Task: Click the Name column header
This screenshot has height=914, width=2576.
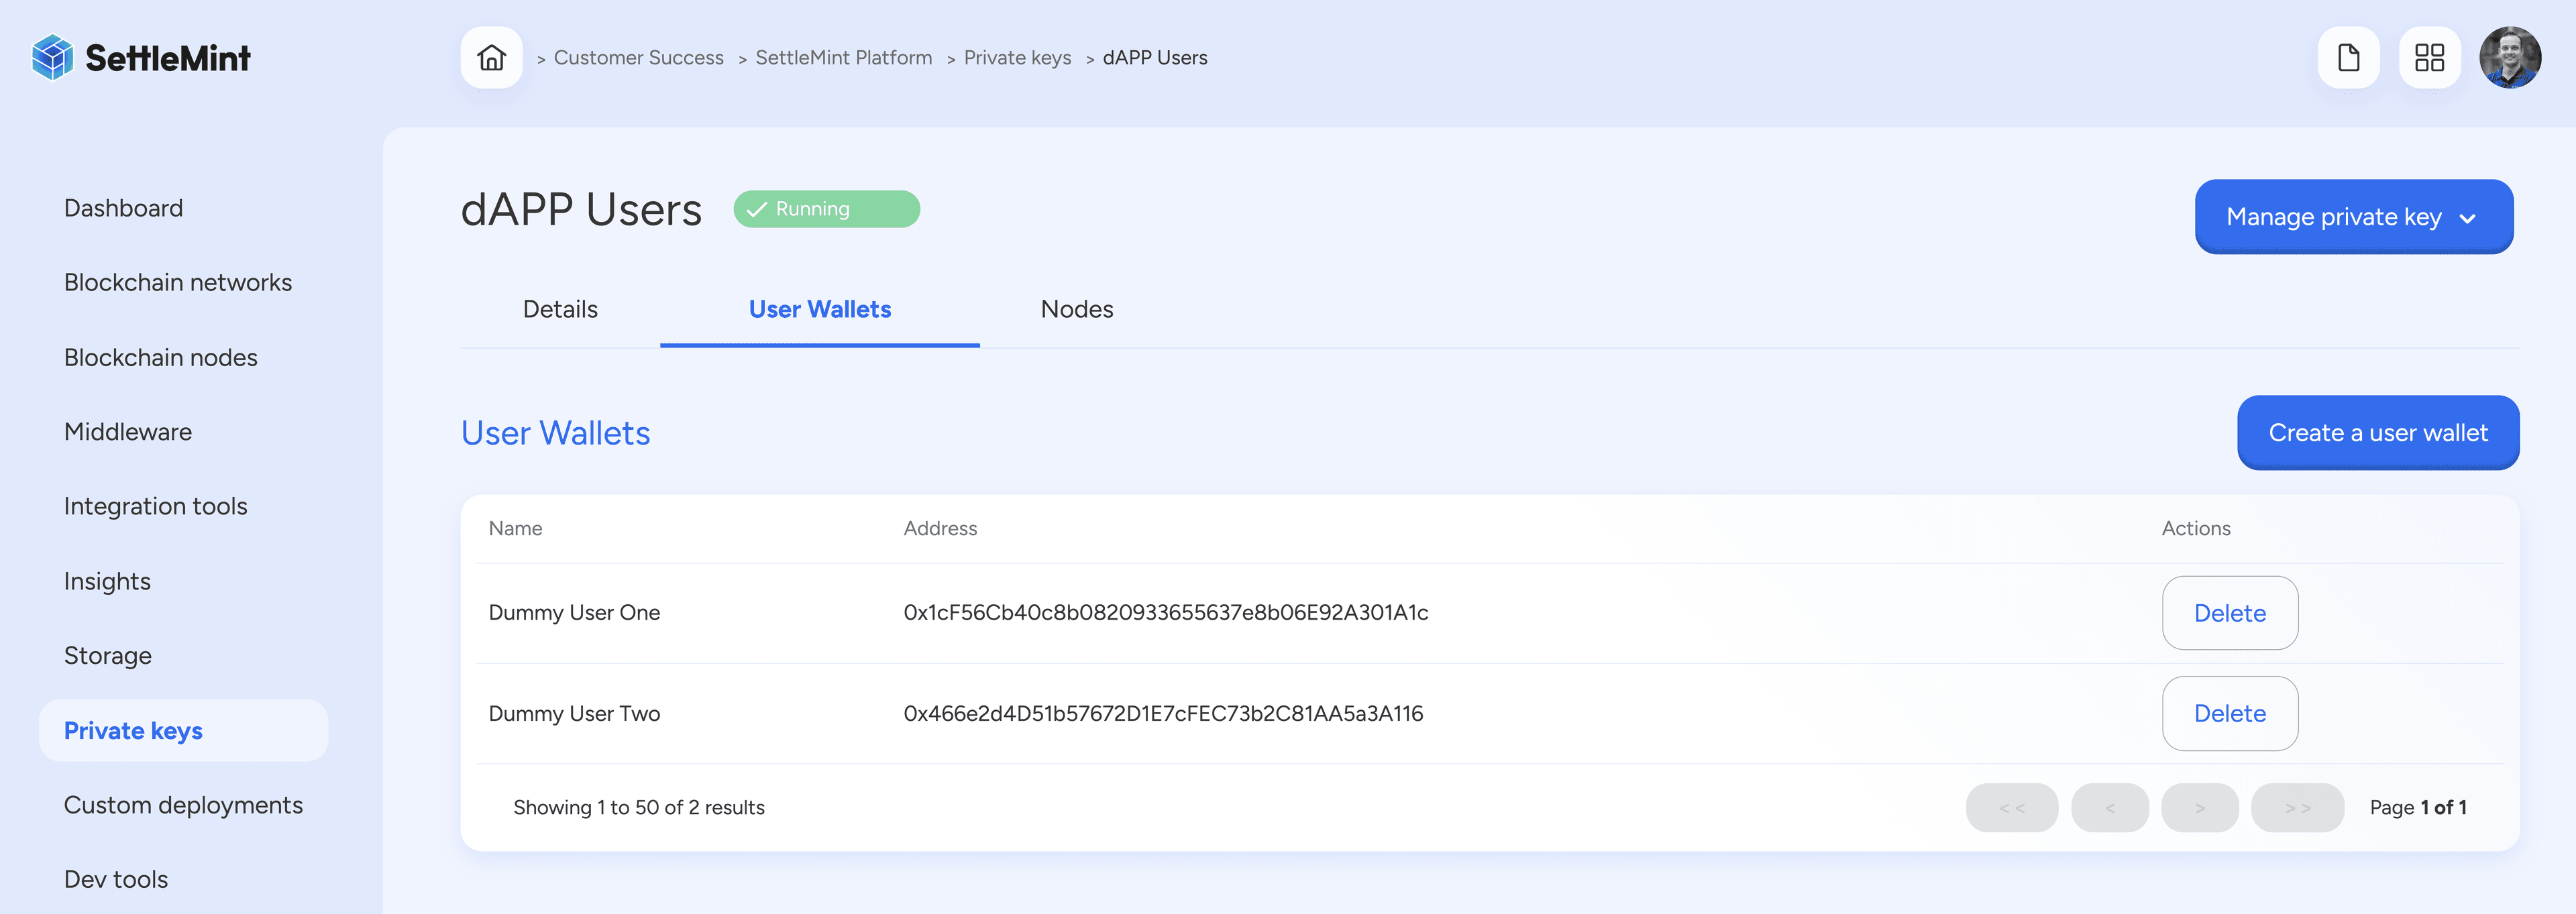Action: click(515, 528)
